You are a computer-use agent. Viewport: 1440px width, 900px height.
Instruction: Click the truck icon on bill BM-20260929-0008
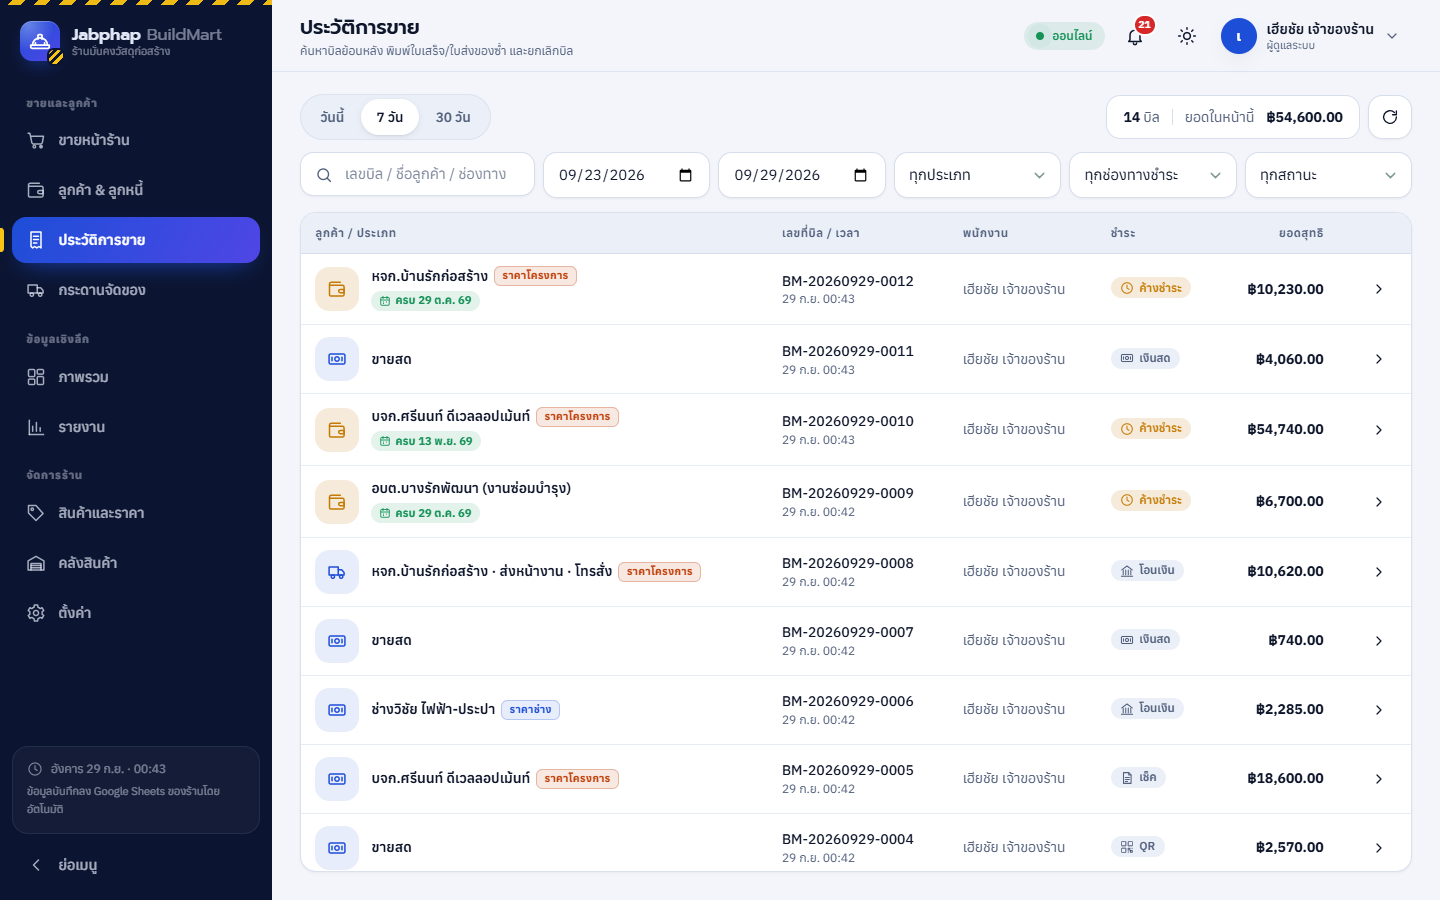[x=337, y=572]
